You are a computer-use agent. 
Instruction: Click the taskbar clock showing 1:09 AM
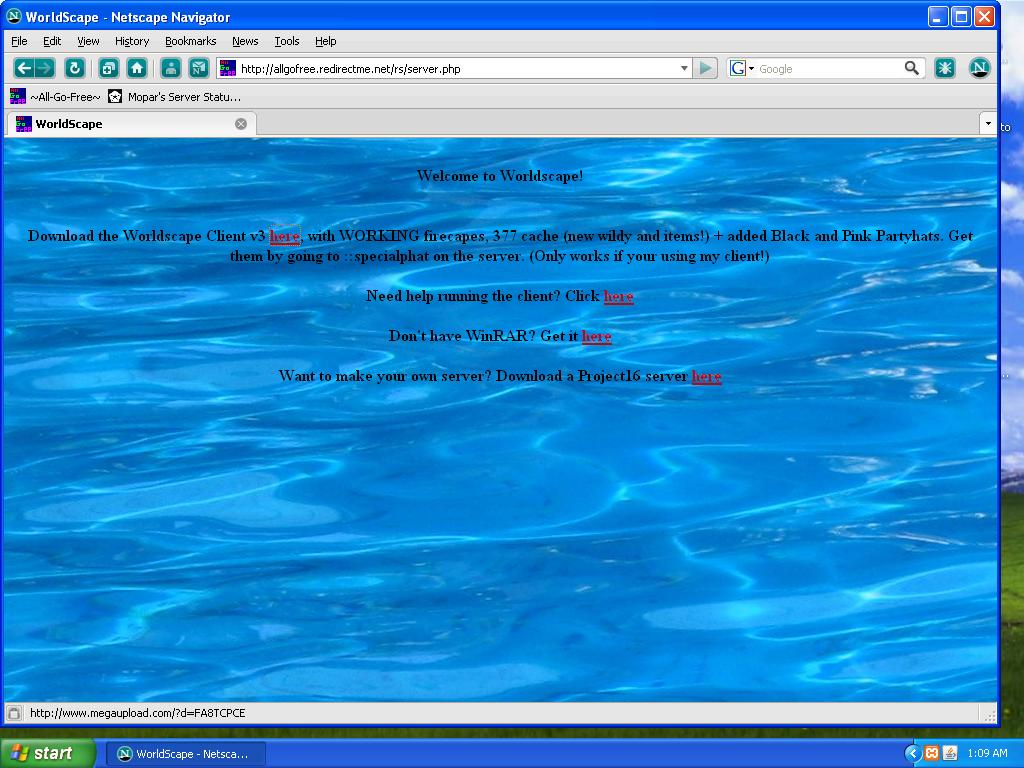pos(987,753)
